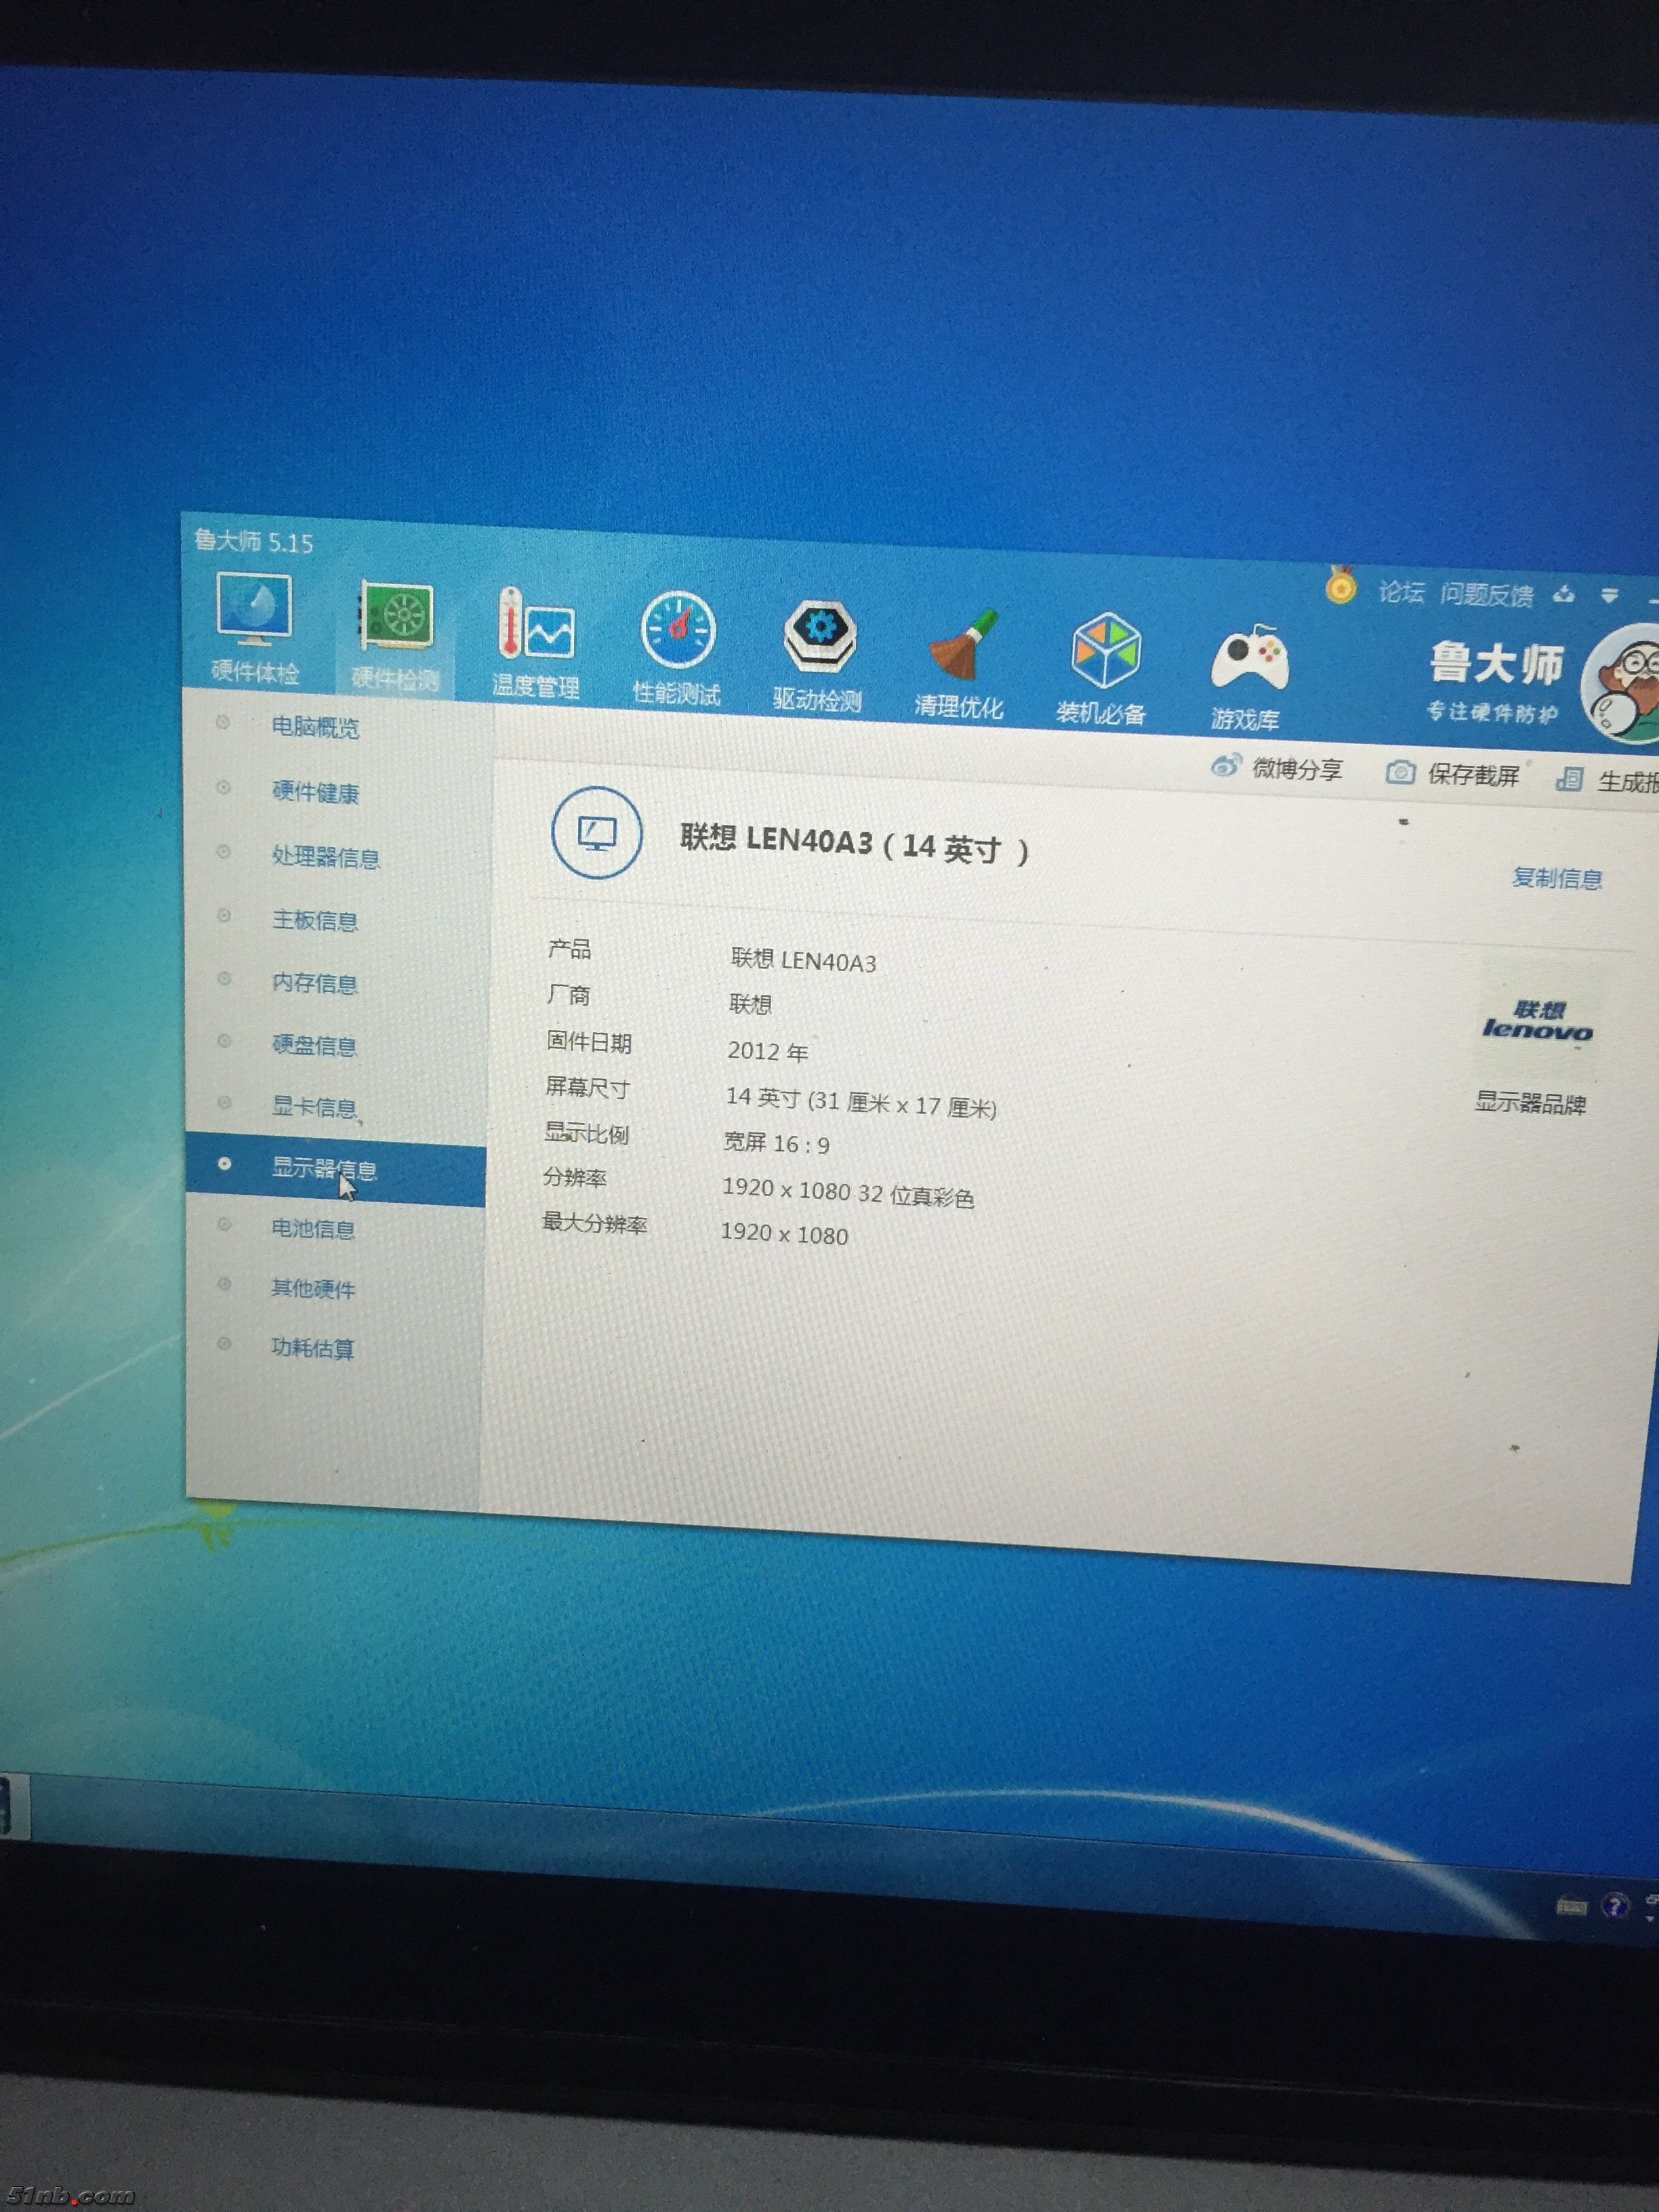
Task: Click heading 联想 LEN40A3 ( 14 英寸 )
Action: click(855, 845)
